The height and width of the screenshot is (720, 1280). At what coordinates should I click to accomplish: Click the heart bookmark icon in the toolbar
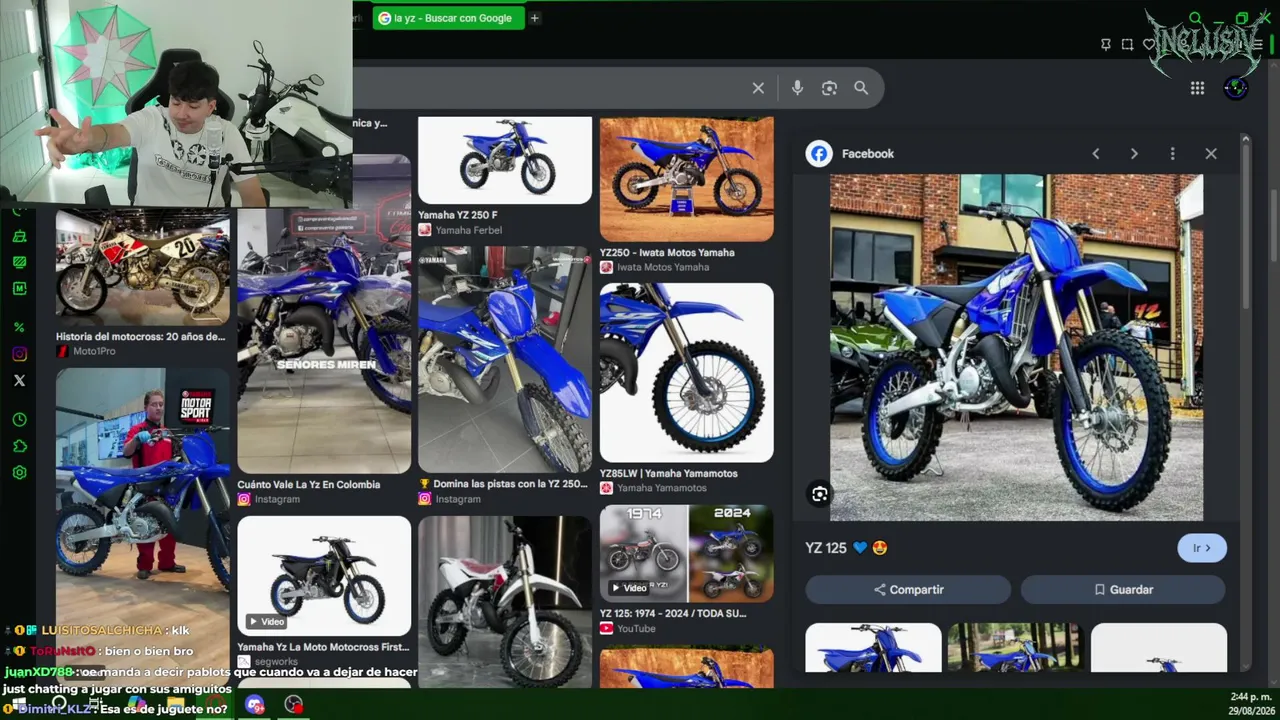(1149, 44)
